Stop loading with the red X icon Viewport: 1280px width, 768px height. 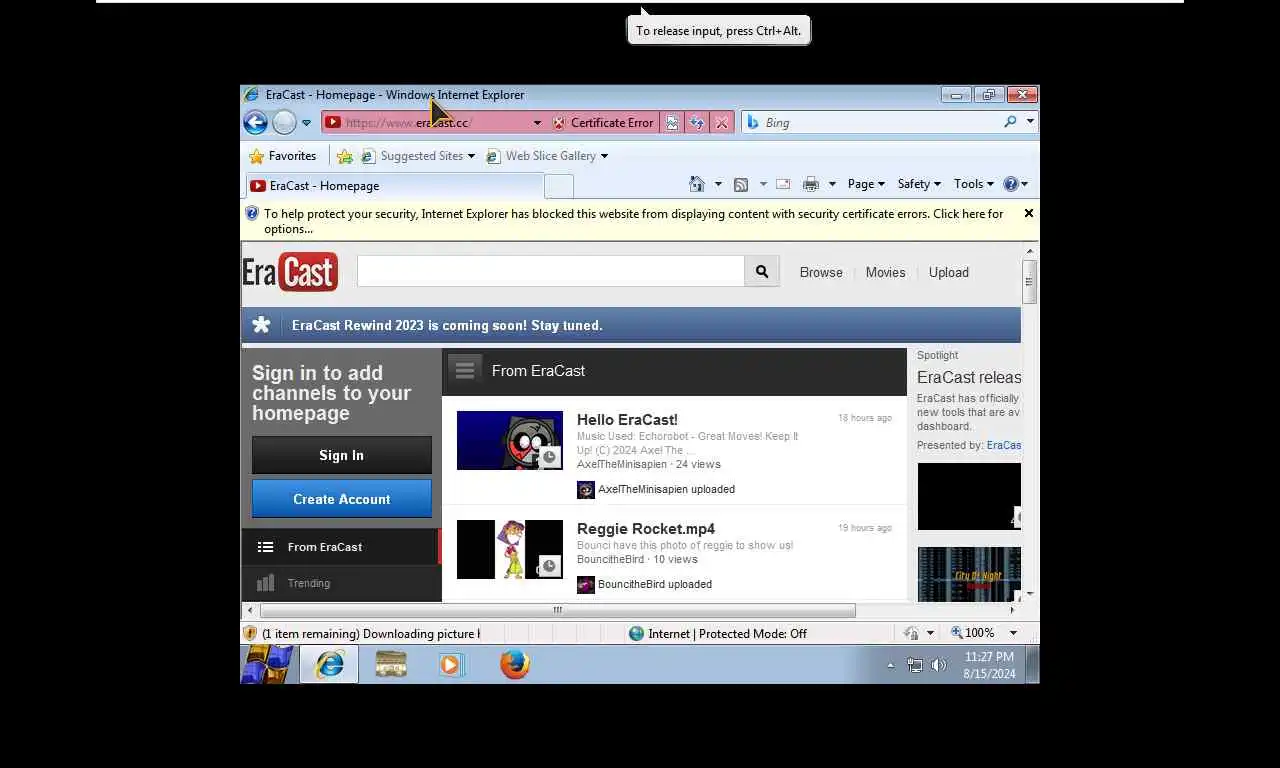tap(722, 122)
